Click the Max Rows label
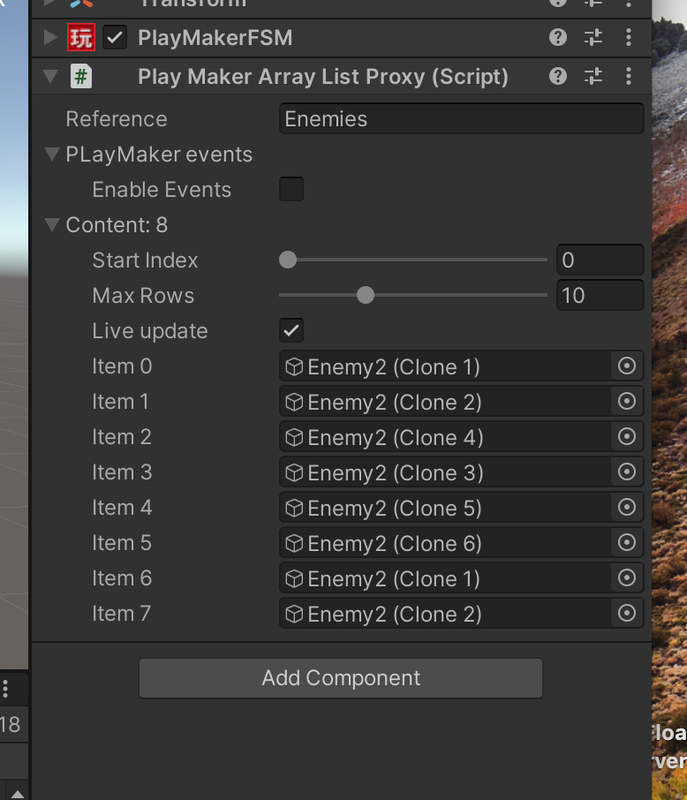The height and width of the screenshot is (800, 687). pos(143,295)
